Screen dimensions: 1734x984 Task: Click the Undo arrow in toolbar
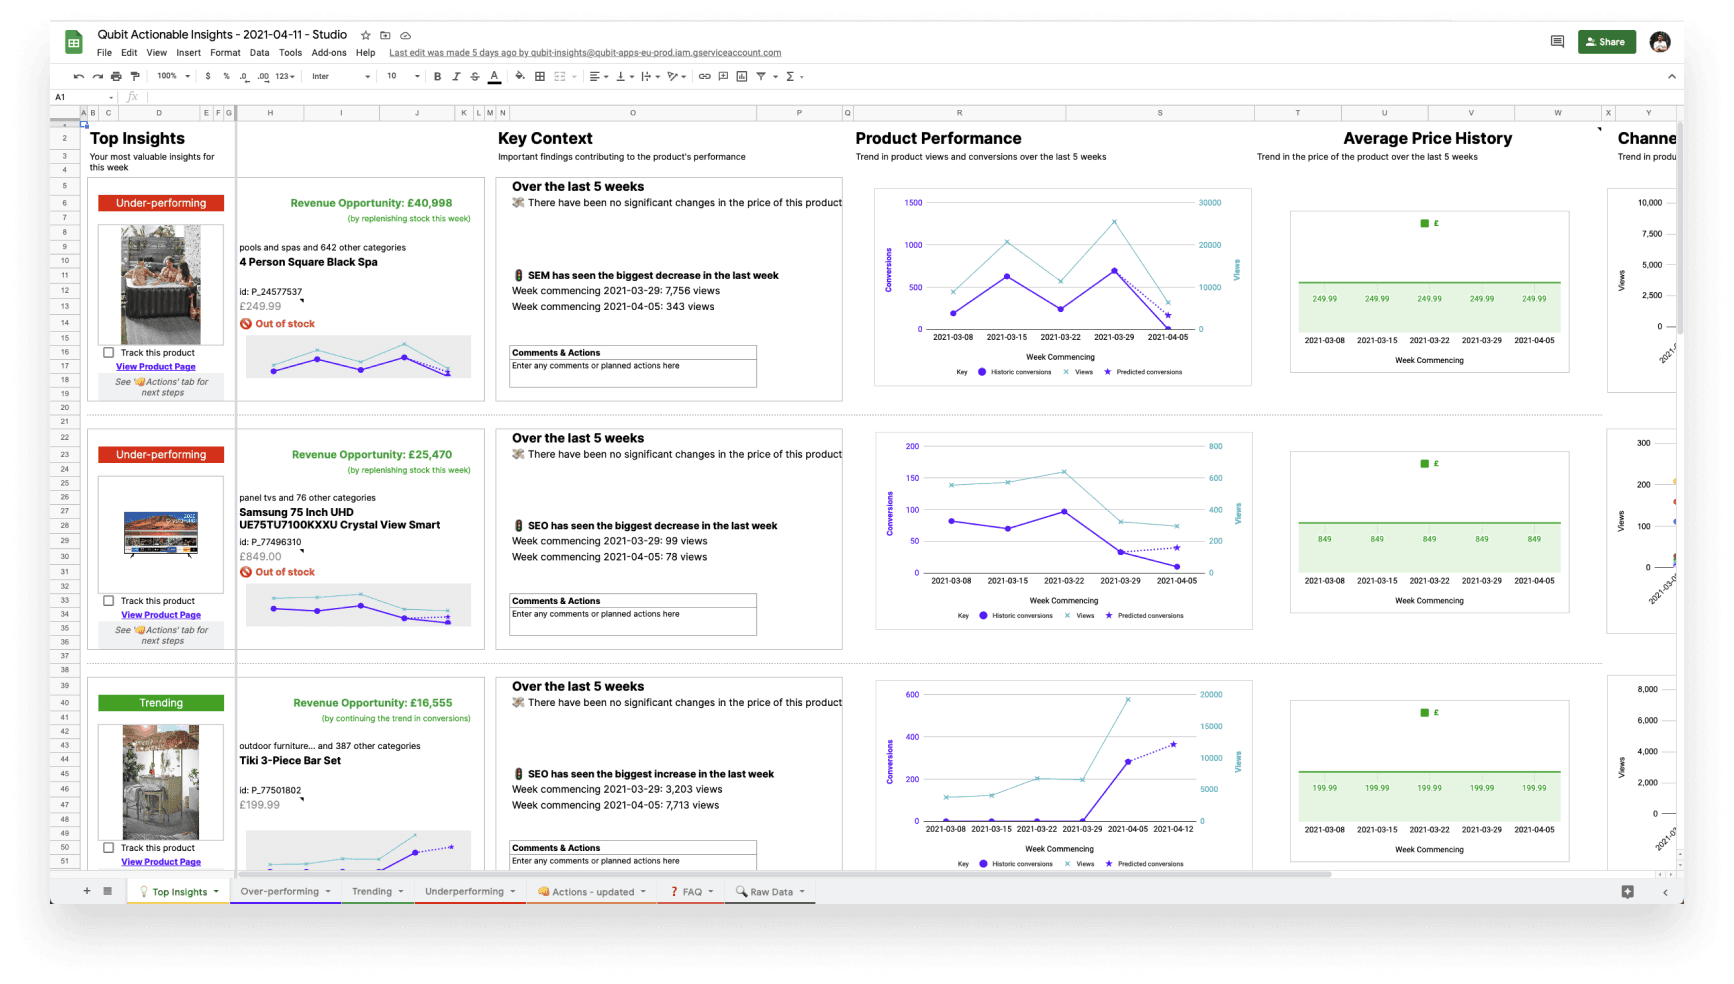tap(79, 76)
